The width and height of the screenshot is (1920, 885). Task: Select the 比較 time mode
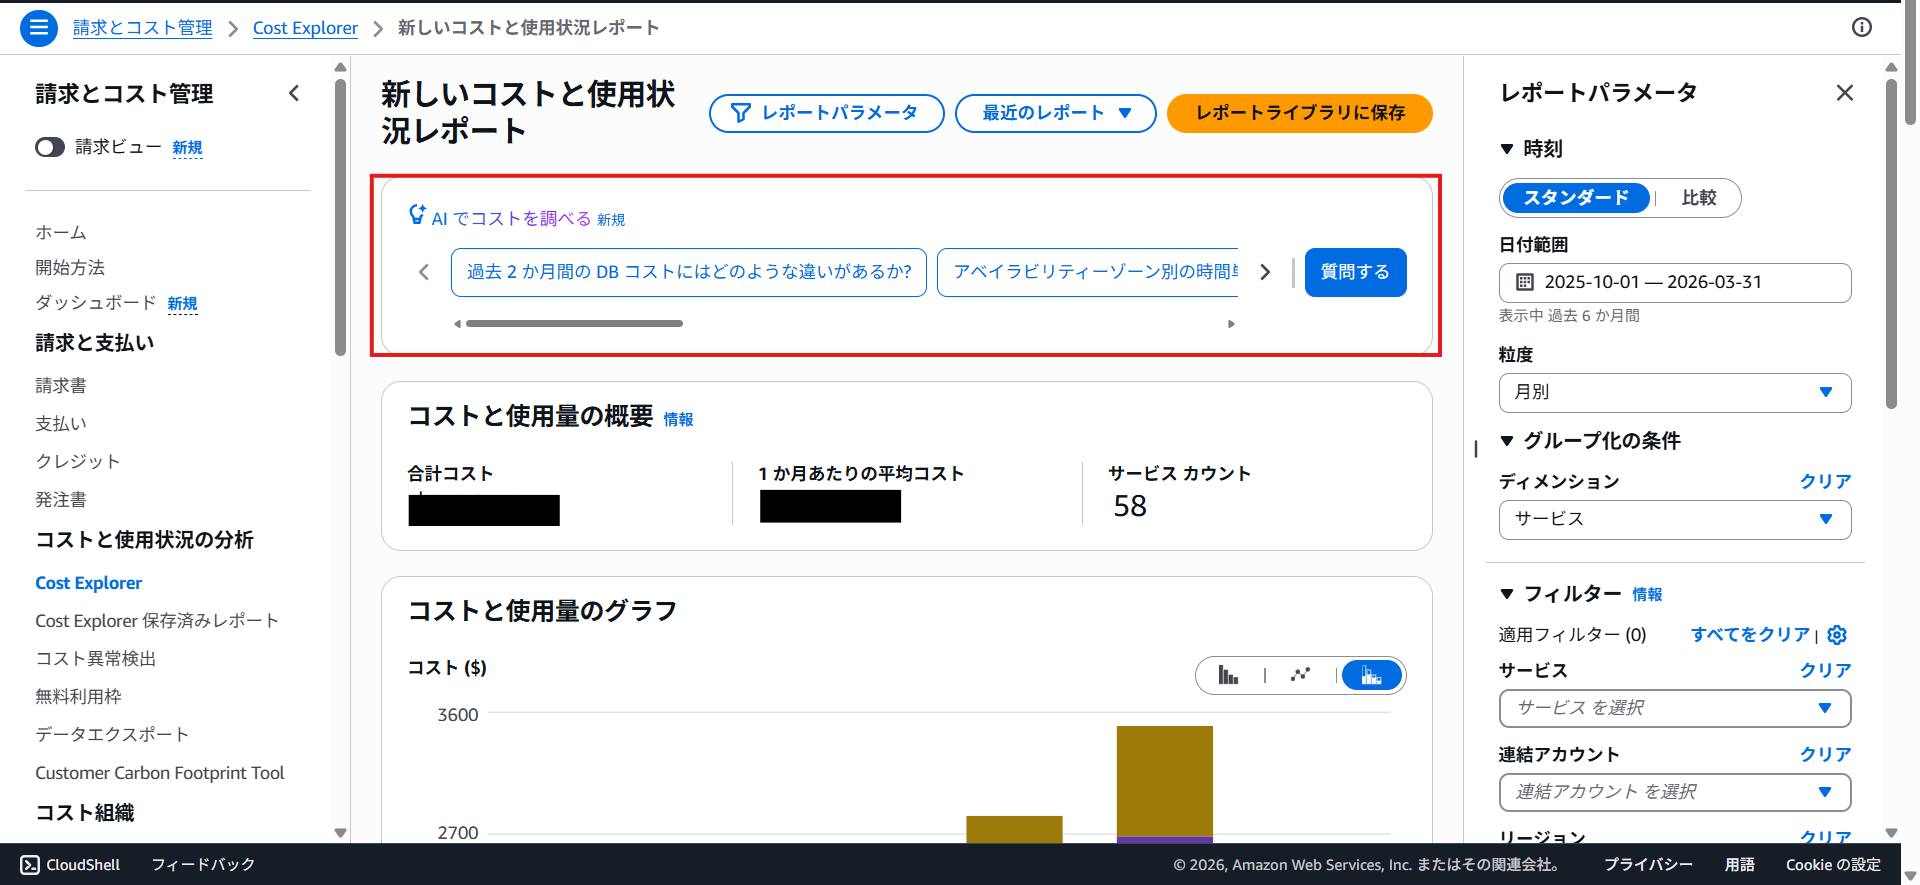point(1699,198)
